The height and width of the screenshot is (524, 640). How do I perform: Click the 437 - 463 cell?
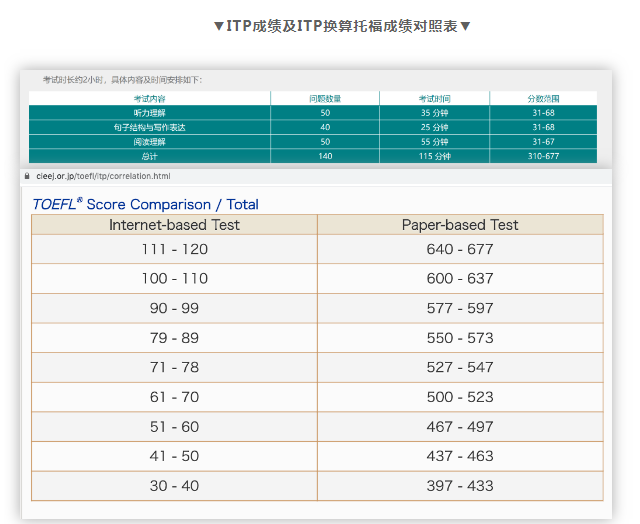[x=460, y=456]
